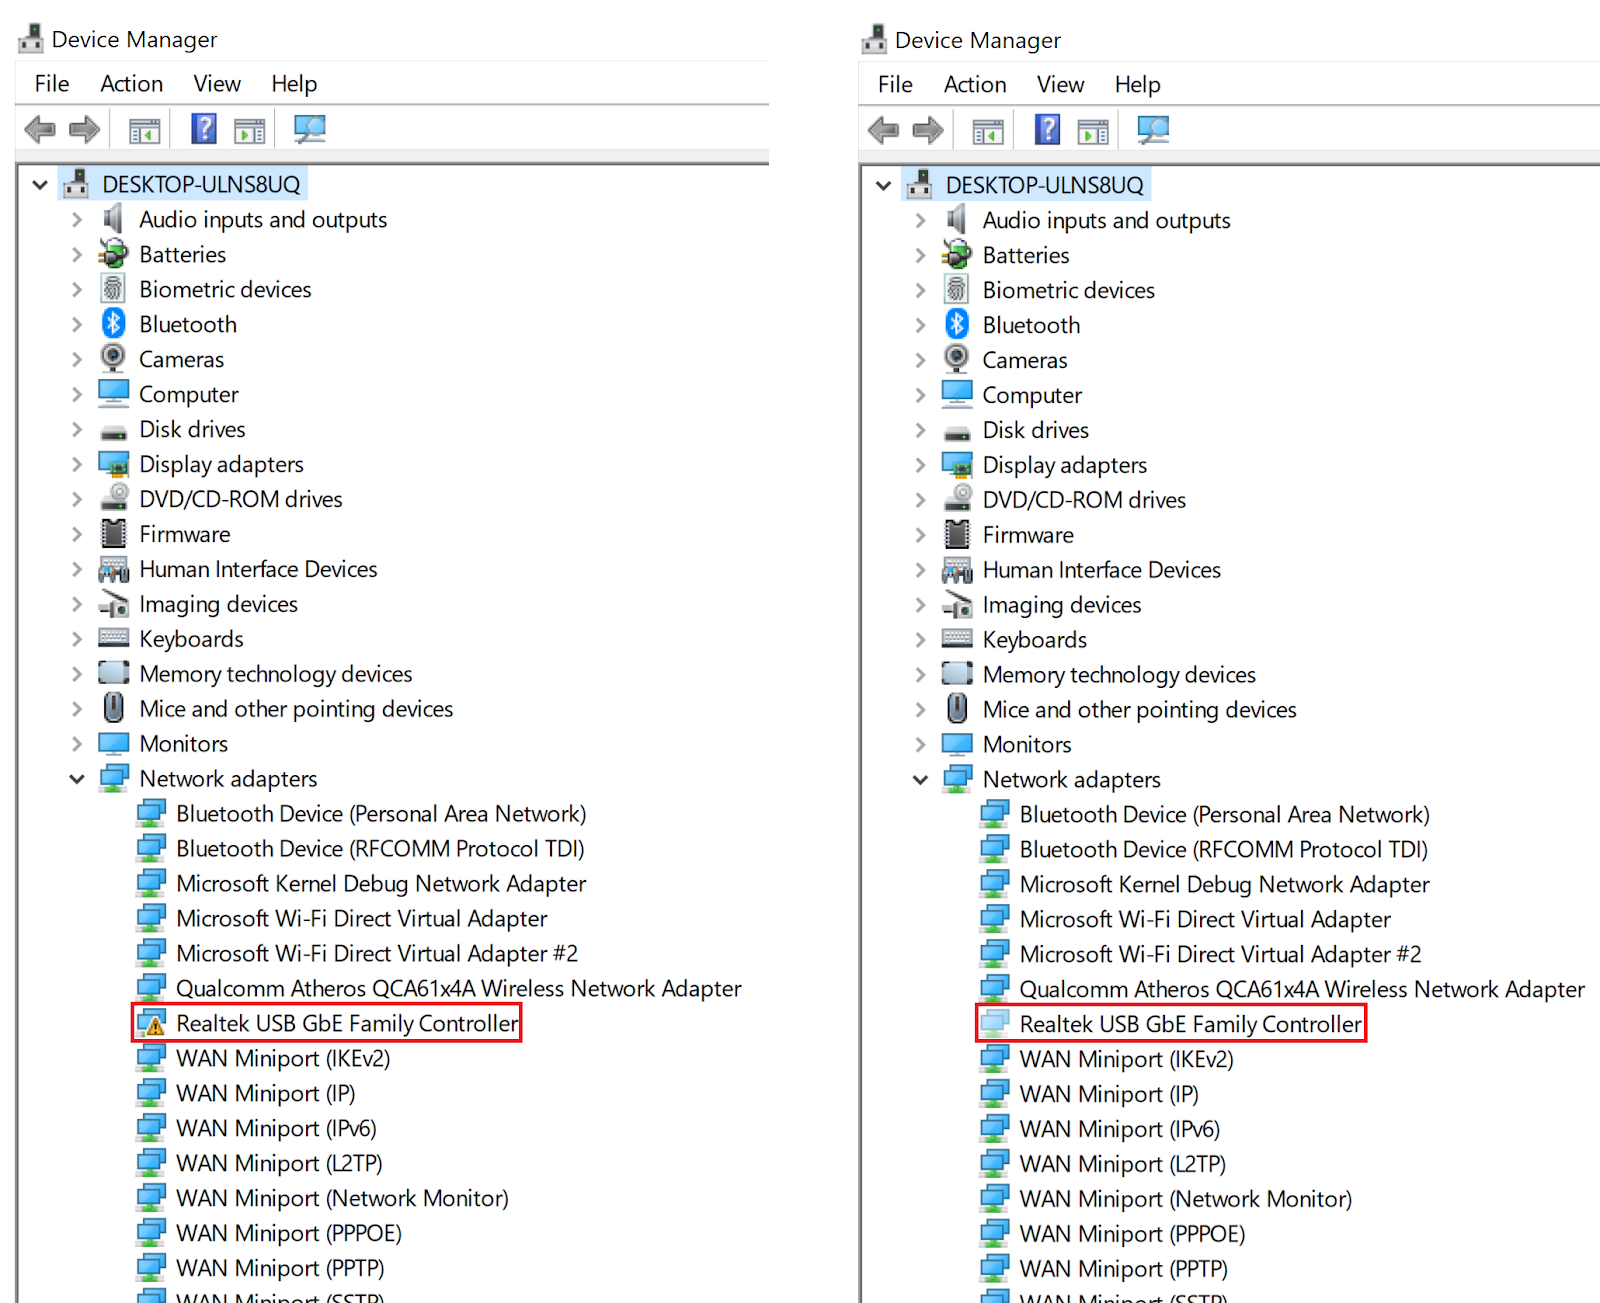The image size is (1600, 1303).
Task: Select Microsoft Wi-Fi Direct Virtual Adapter #2, left window
Action: tap(377, 953)
